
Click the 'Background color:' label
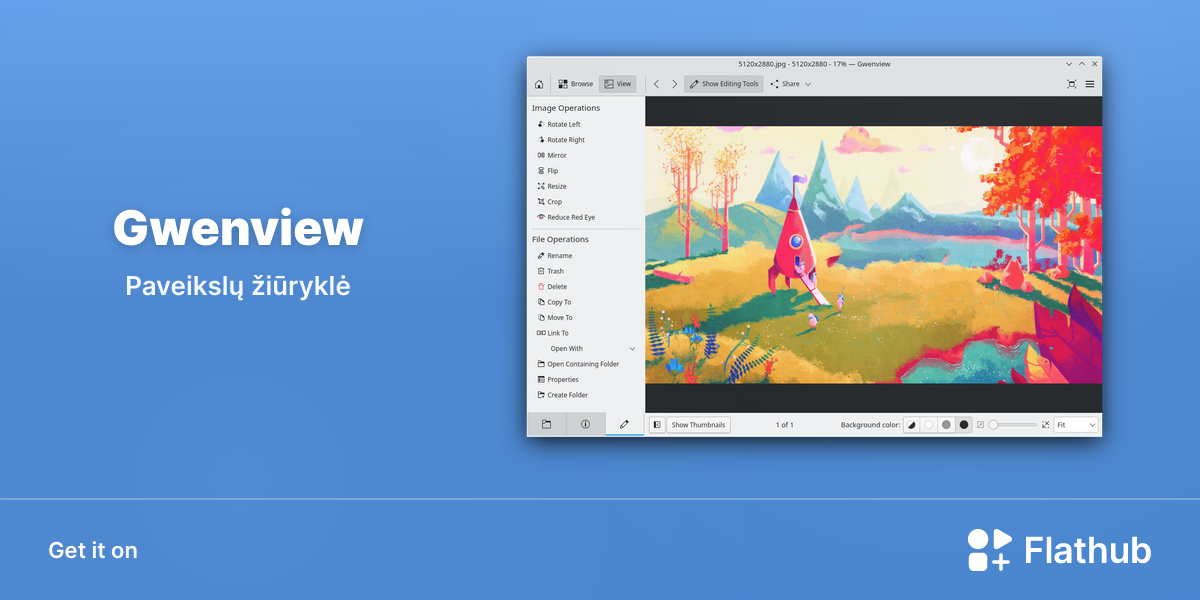870,425
